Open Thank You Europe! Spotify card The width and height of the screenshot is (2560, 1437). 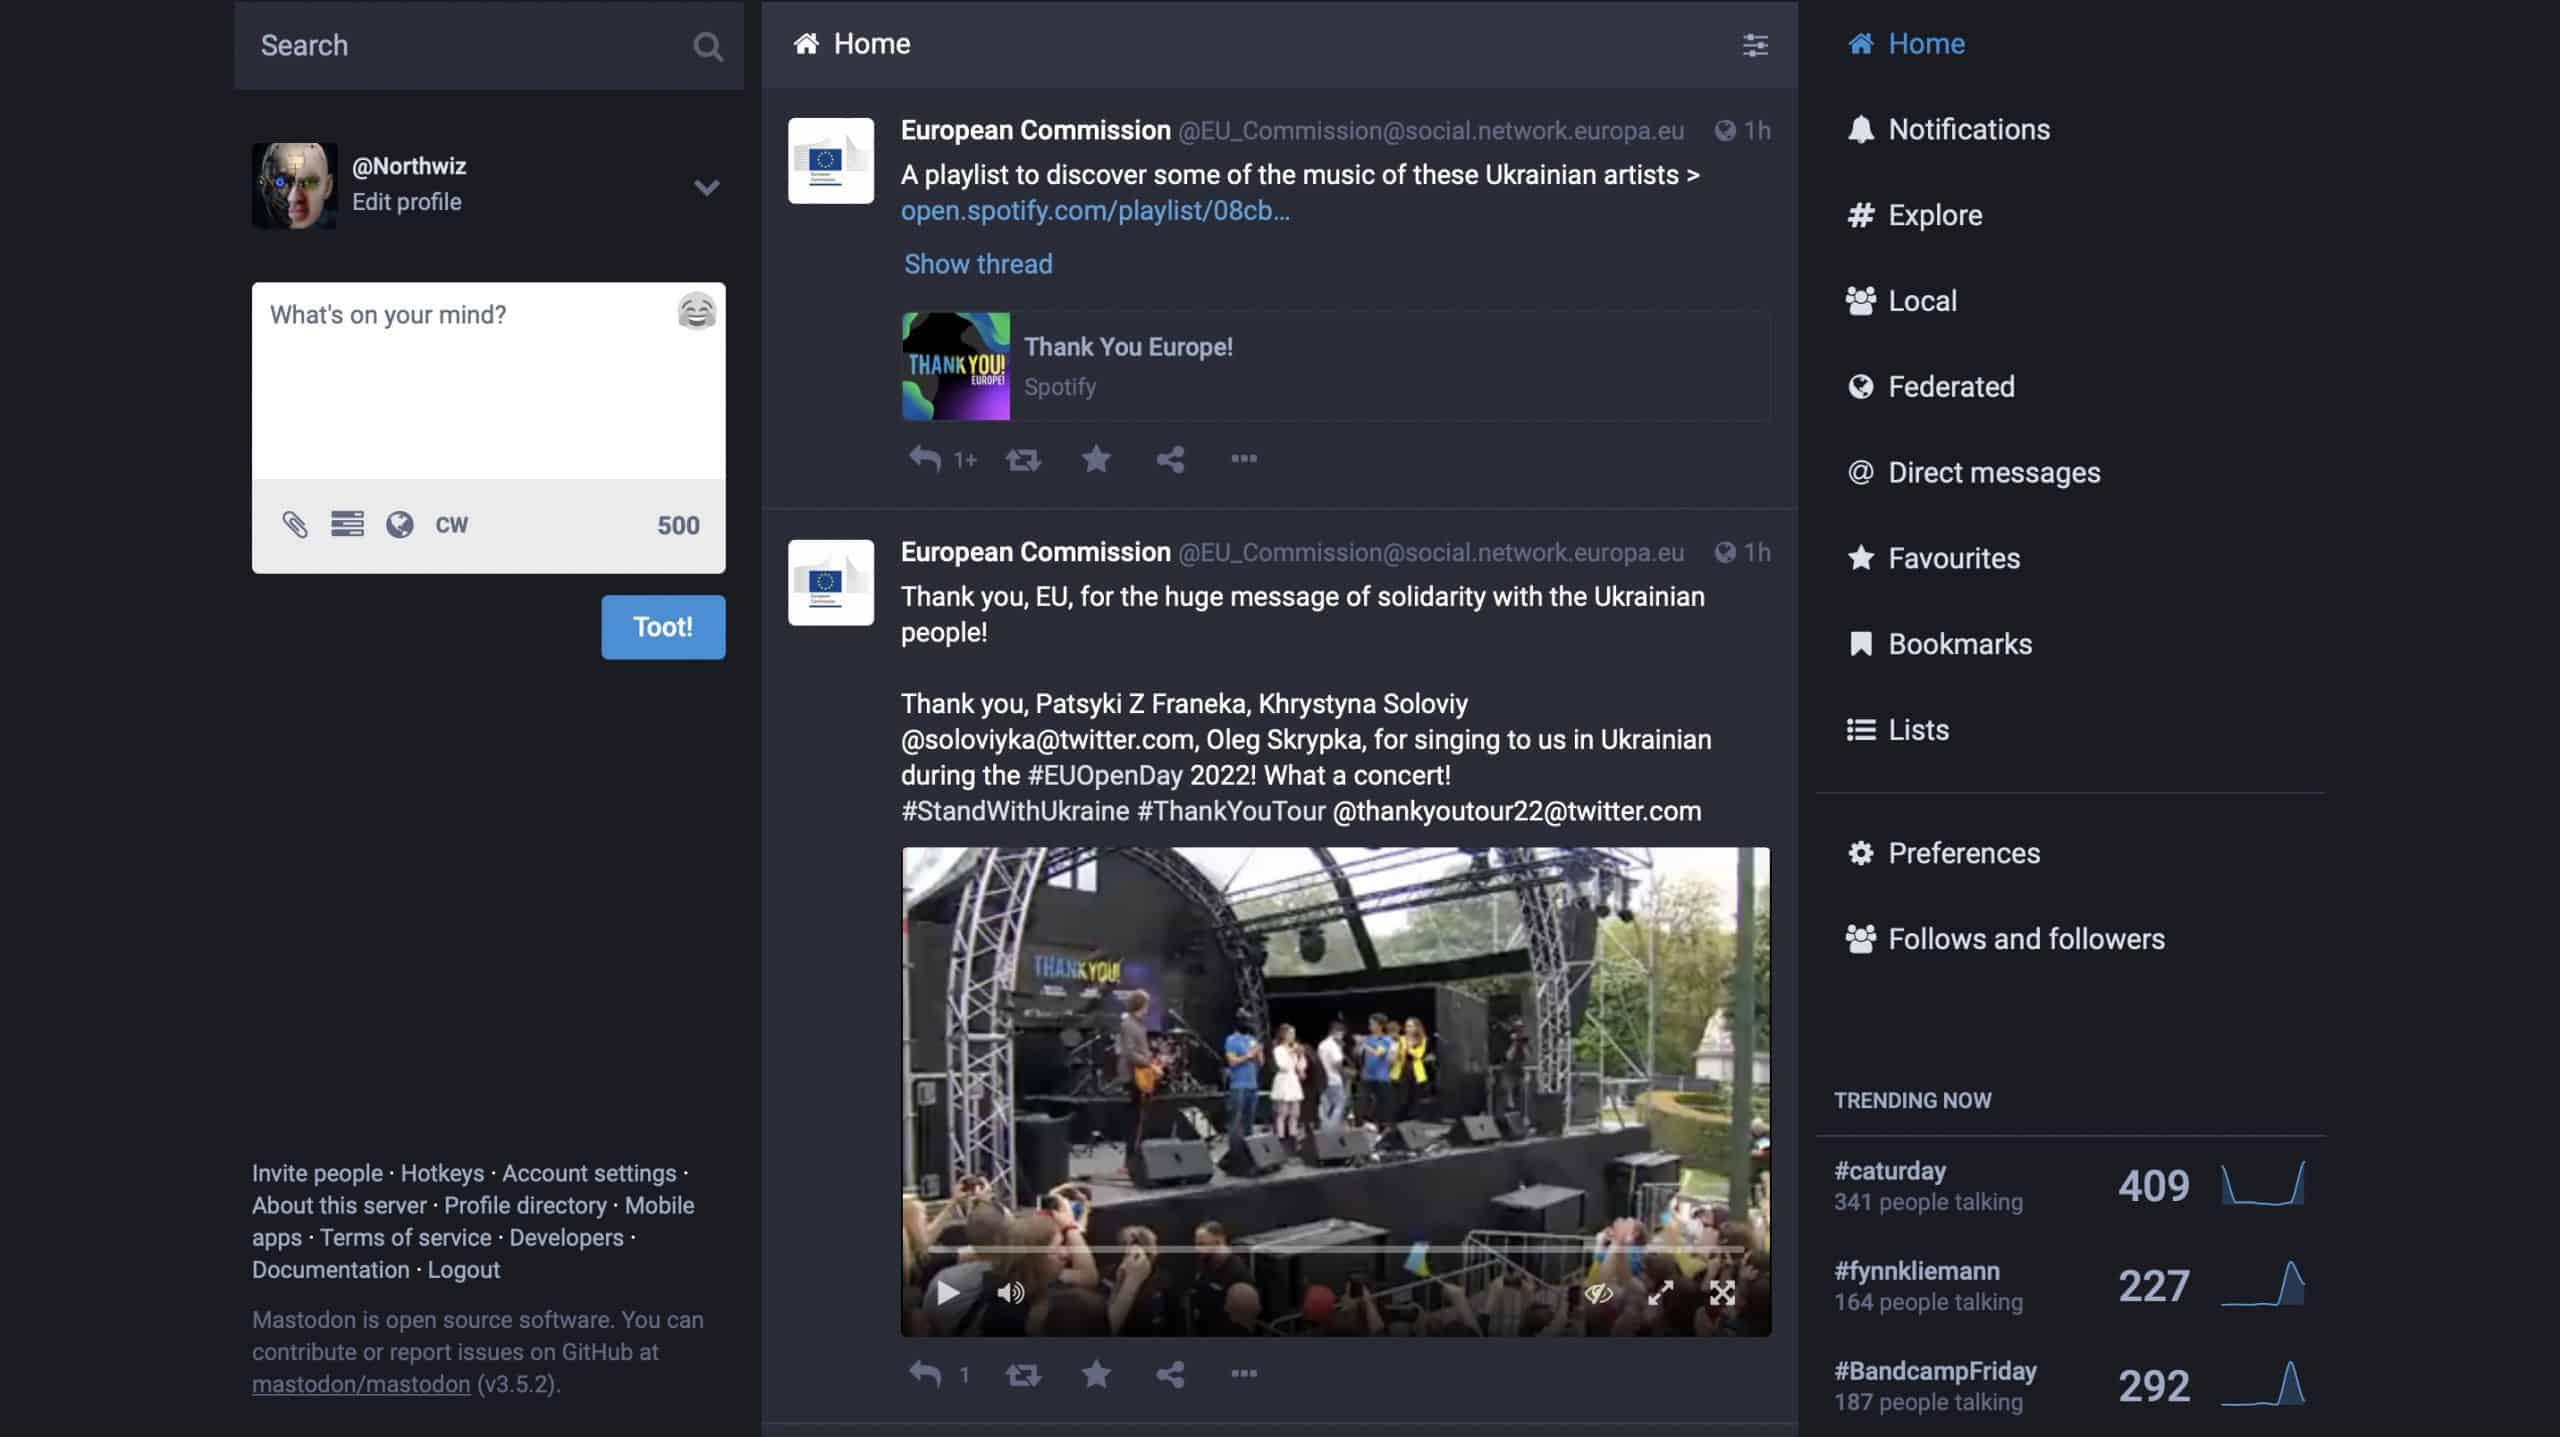(x=1335, y=366)
